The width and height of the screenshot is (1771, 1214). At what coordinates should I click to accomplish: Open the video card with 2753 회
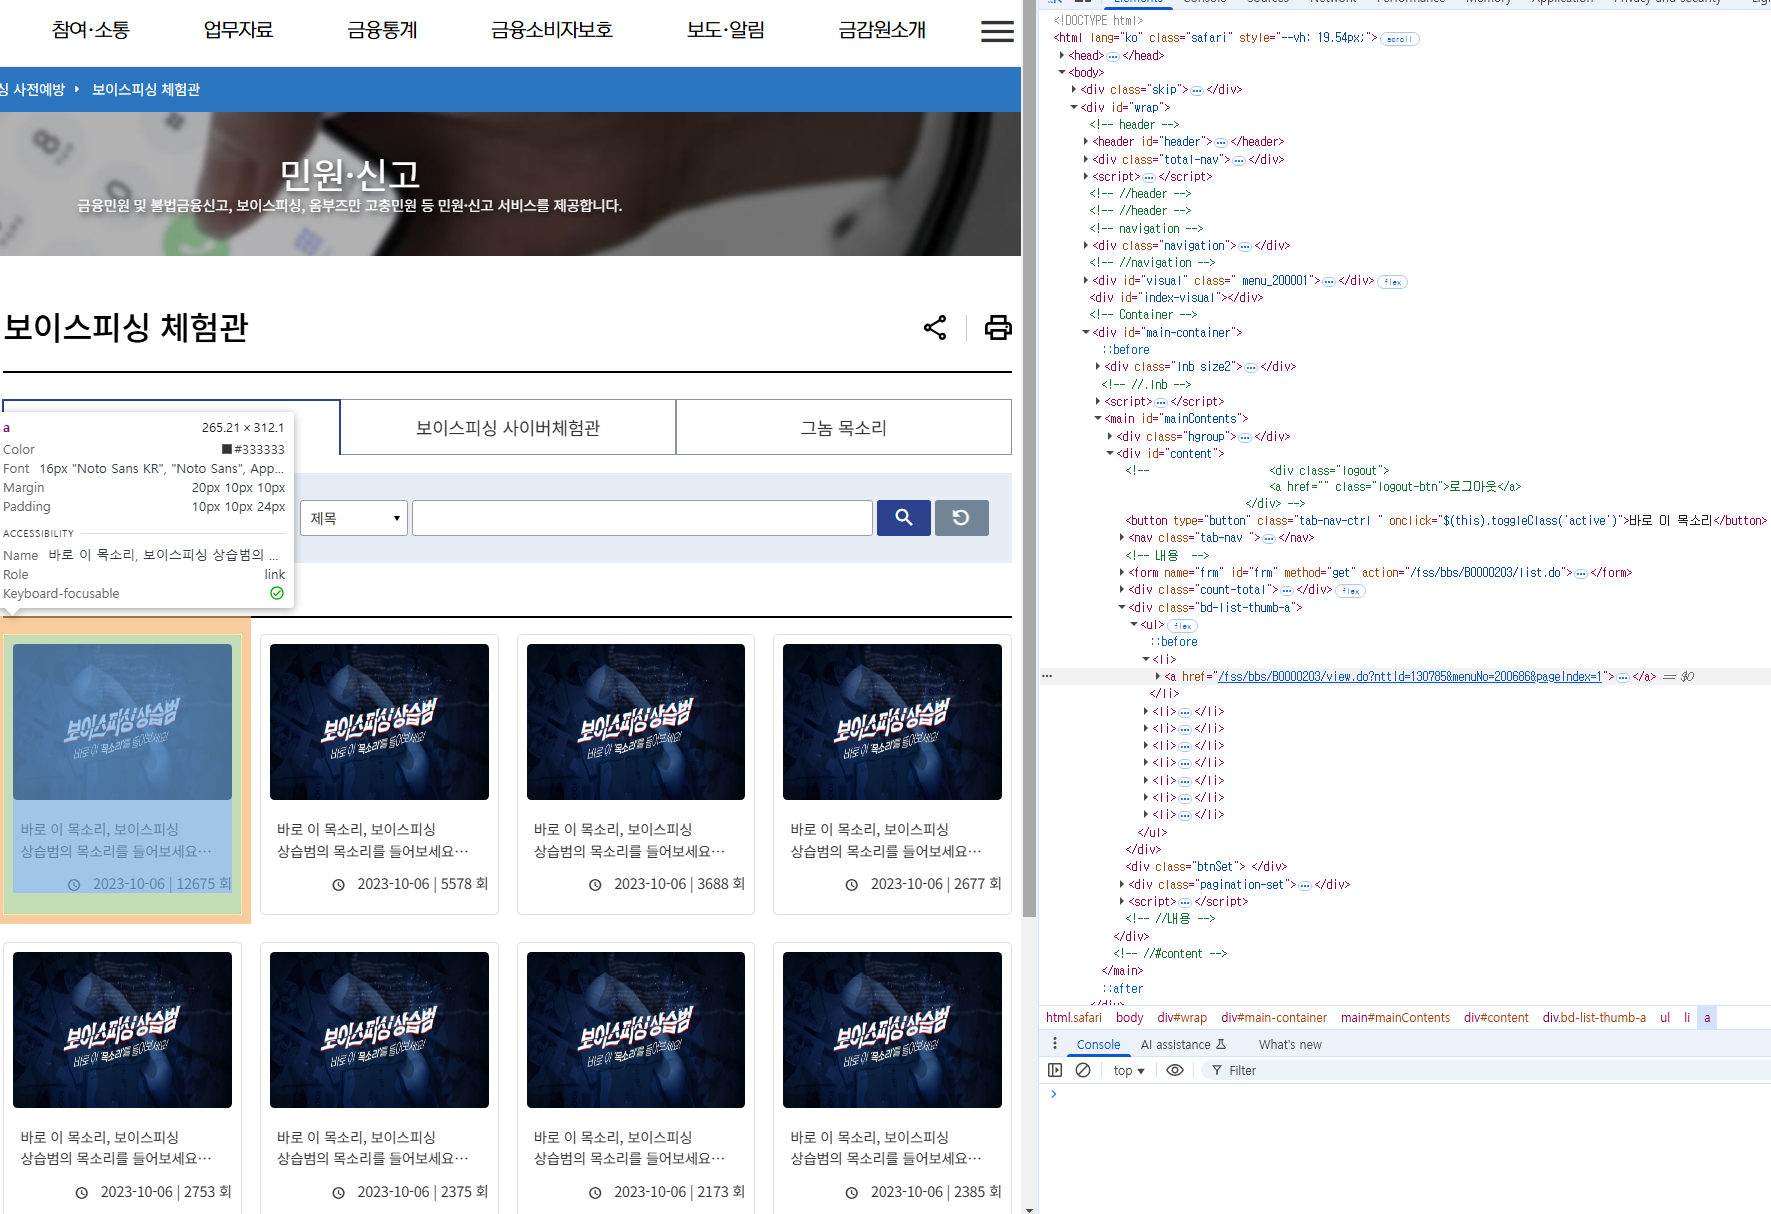(122, 1078)
